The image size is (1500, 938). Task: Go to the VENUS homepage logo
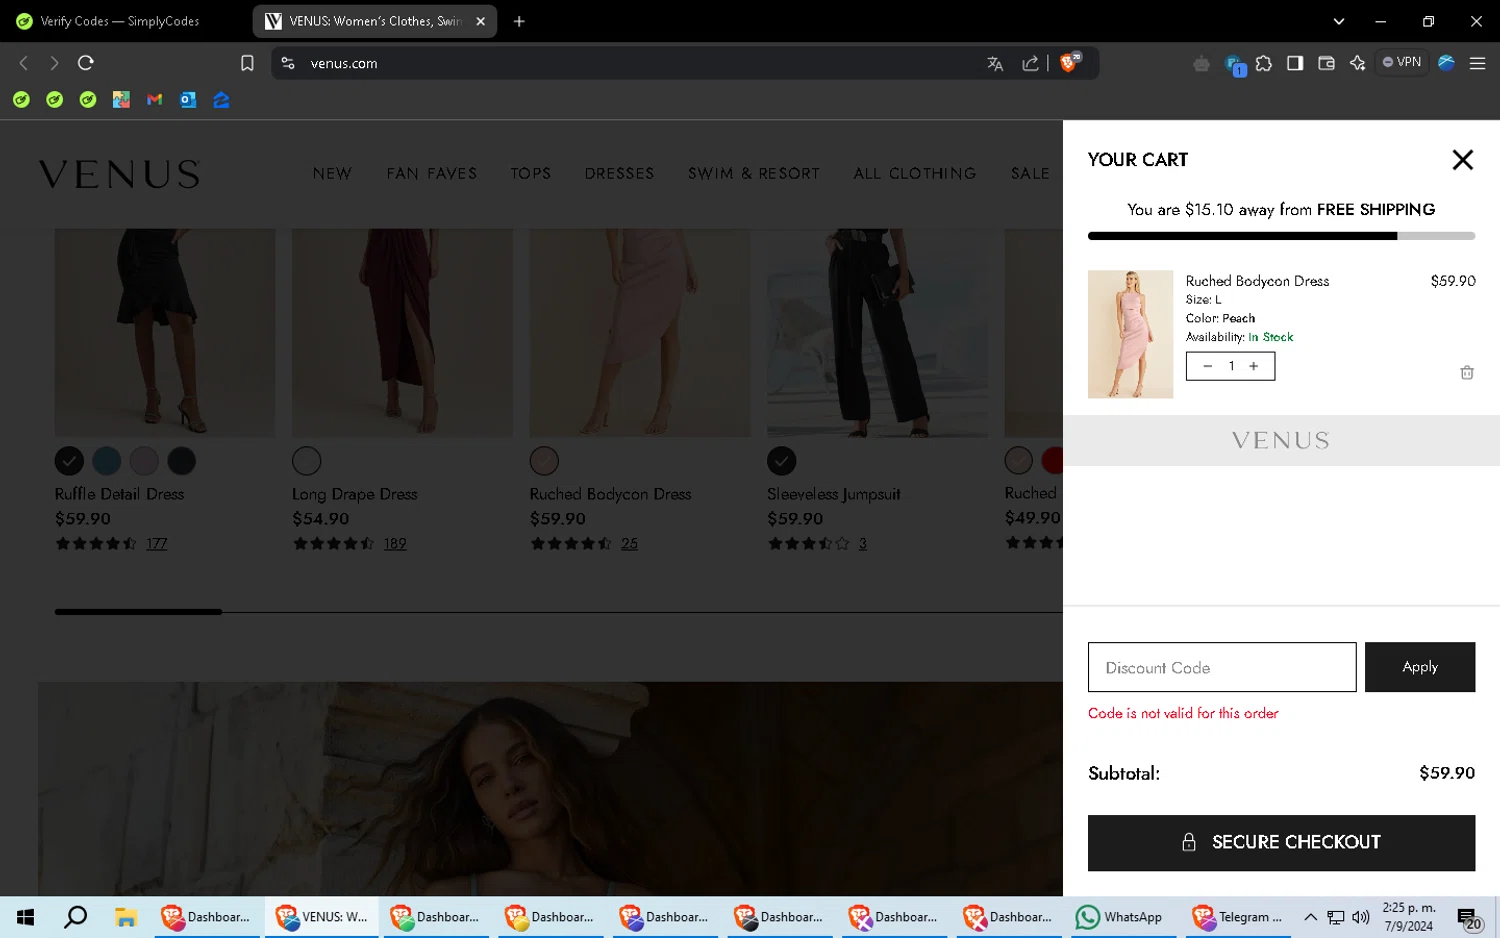(119, 174)
